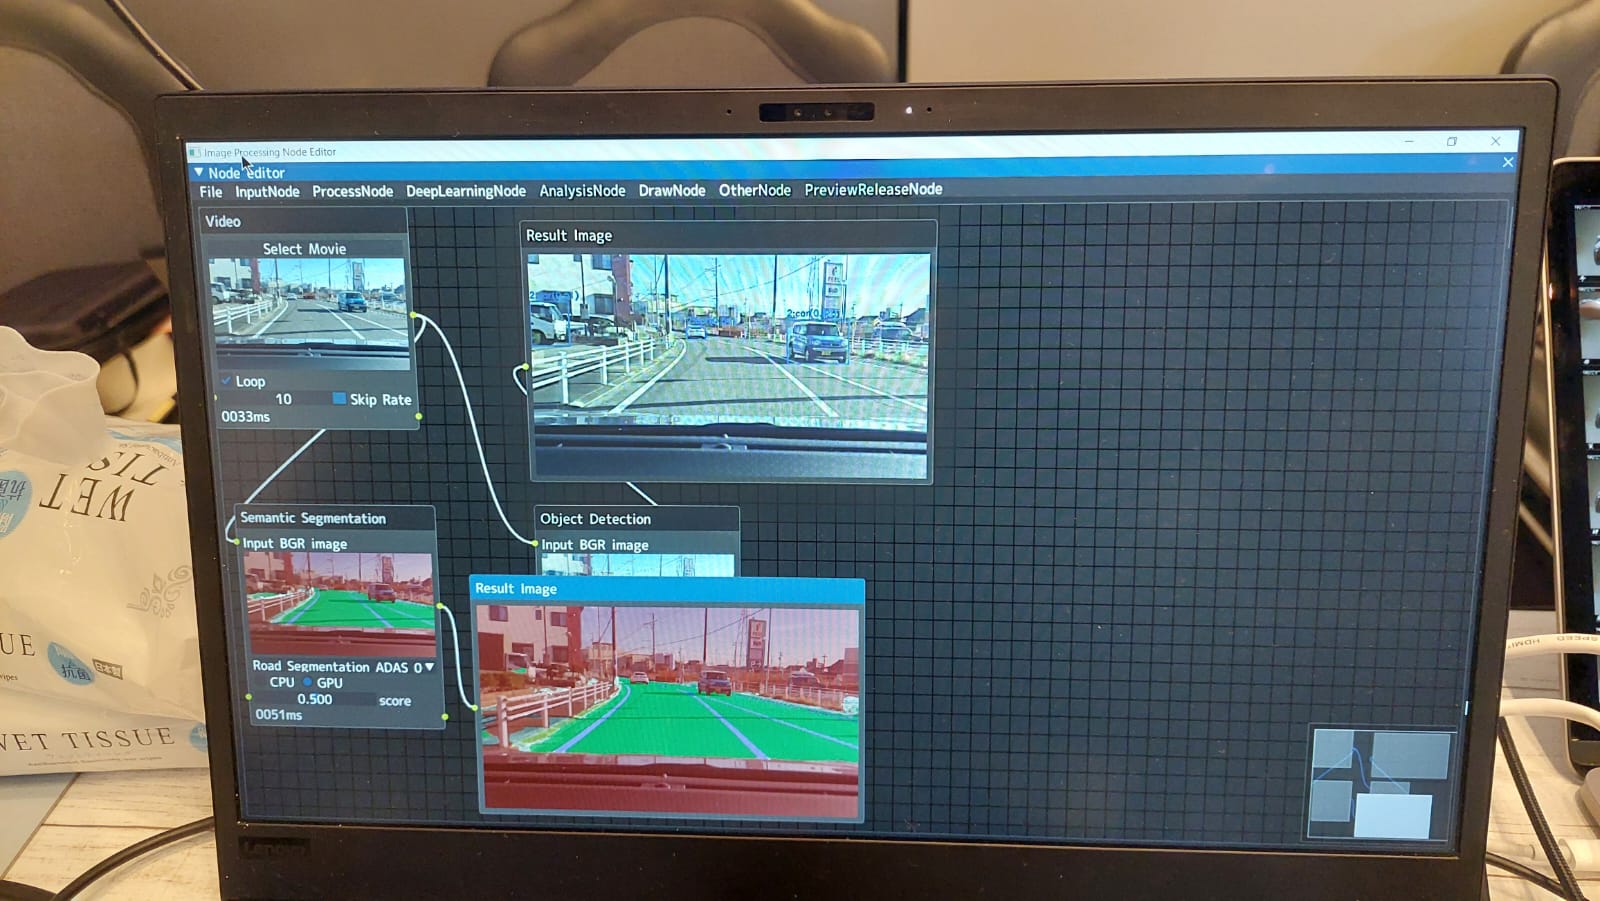Click the score threshold slider

314,700
